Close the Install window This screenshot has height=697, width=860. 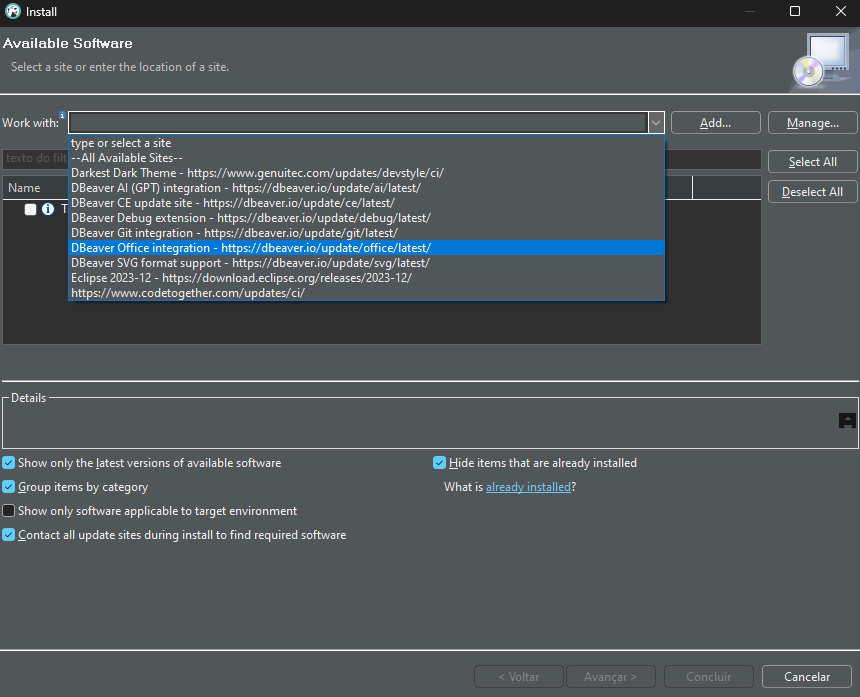(x=840, y=12)
